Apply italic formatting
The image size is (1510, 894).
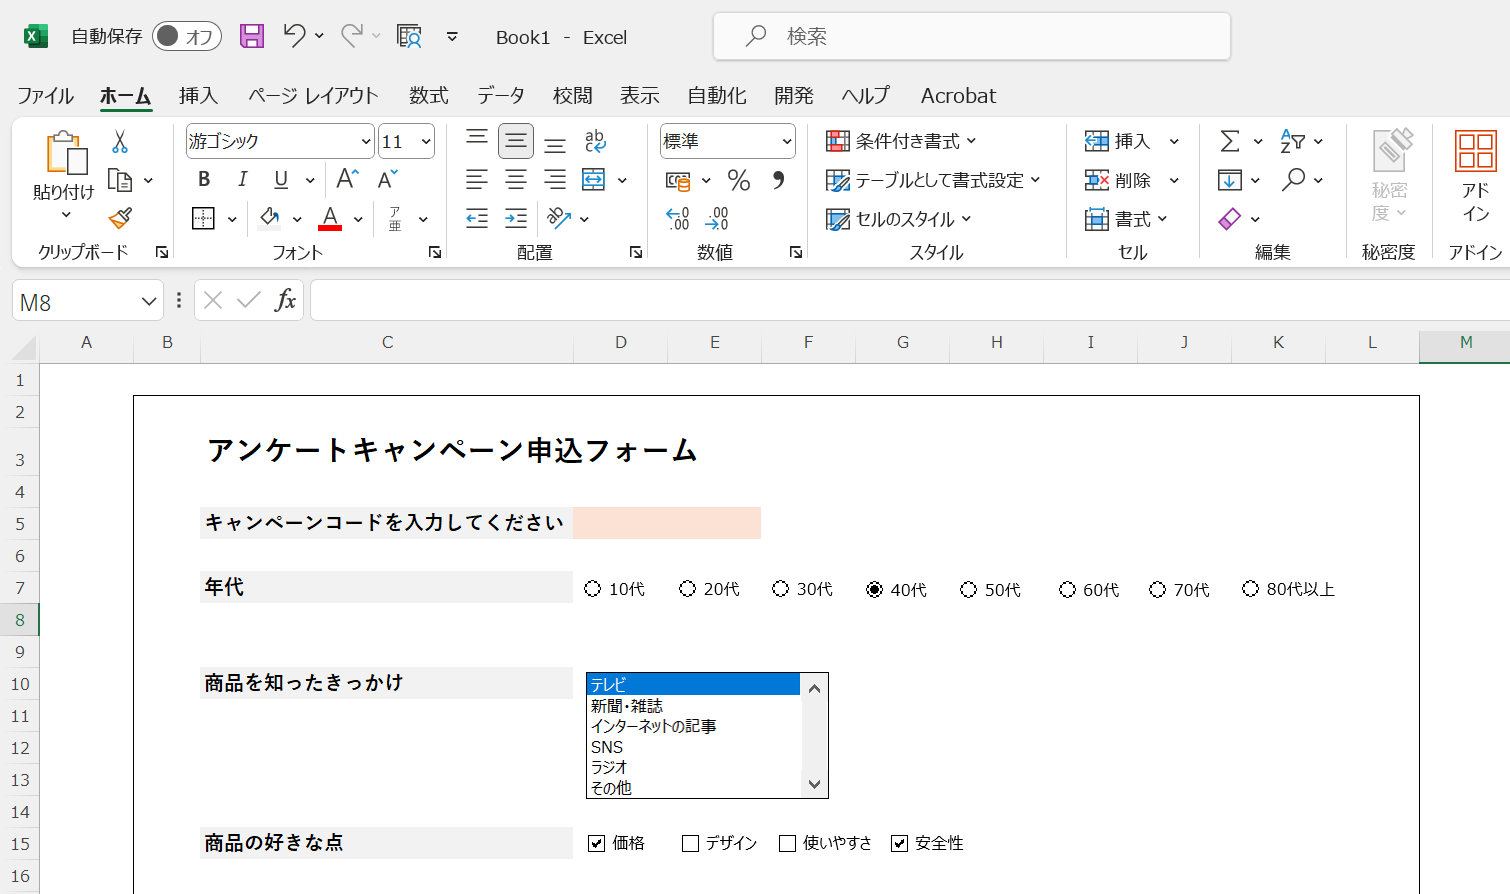point(241,179)
